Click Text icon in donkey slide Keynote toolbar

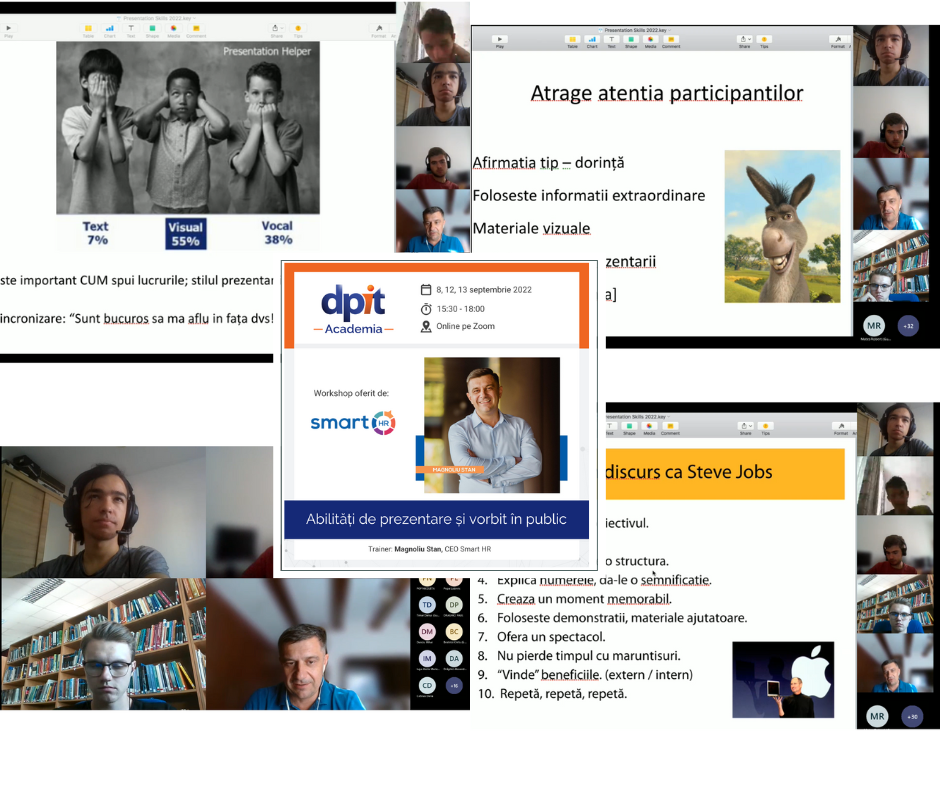611,40
